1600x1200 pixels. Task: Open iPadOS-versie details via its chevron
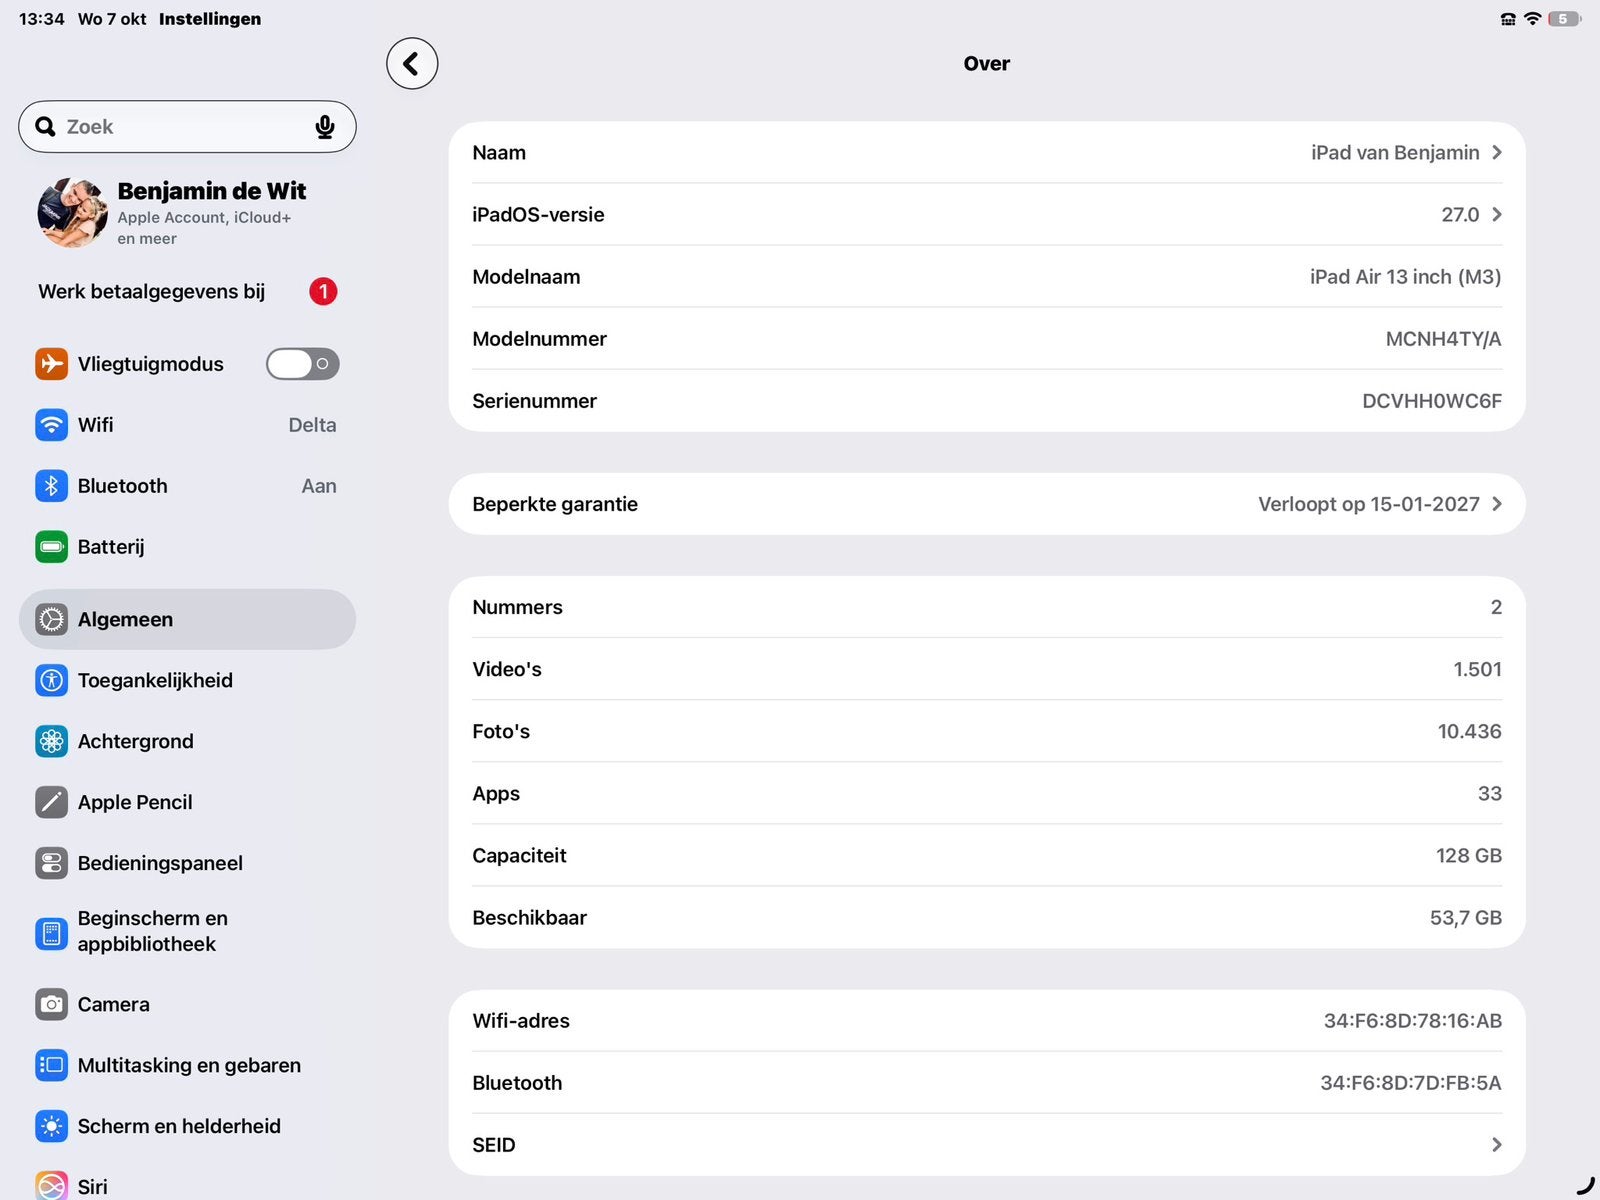(x=1497, y=215)
